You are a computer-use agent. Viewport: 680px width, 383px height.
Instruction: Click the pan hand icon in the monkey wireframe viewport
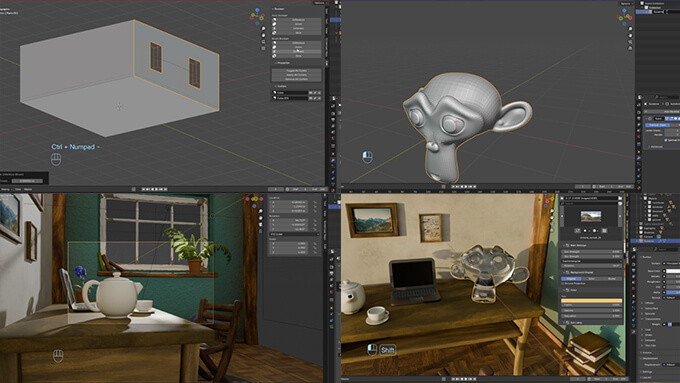630,36
